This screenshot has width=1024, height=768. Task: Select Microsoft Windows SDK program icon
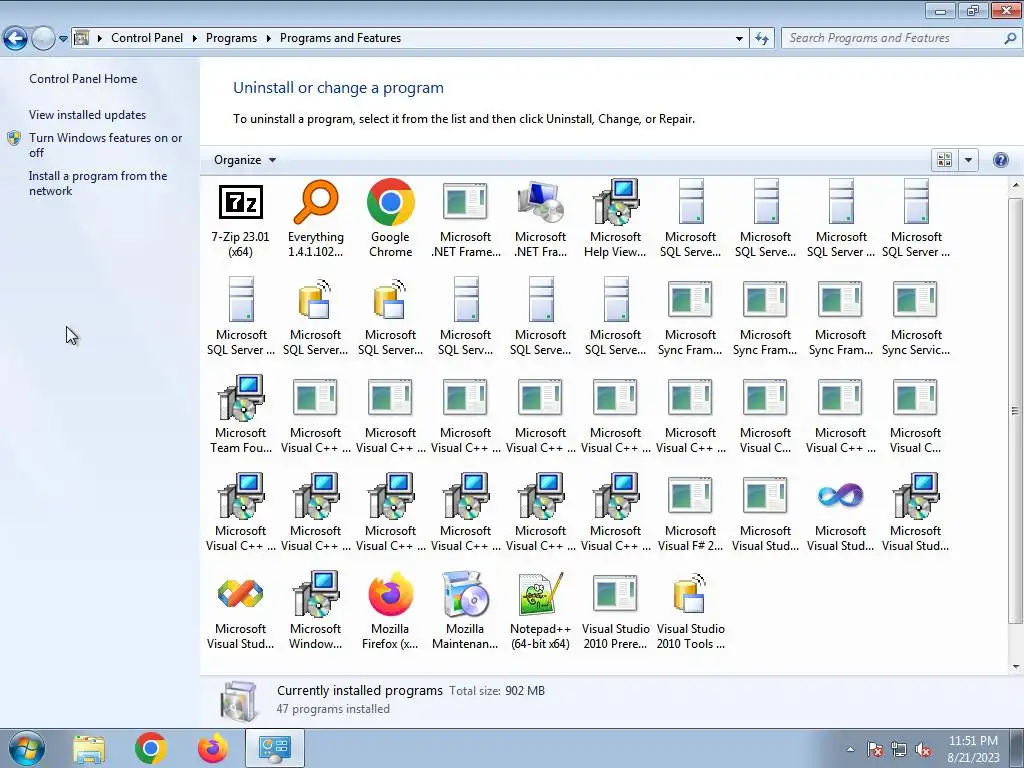(x=315, y=610)
